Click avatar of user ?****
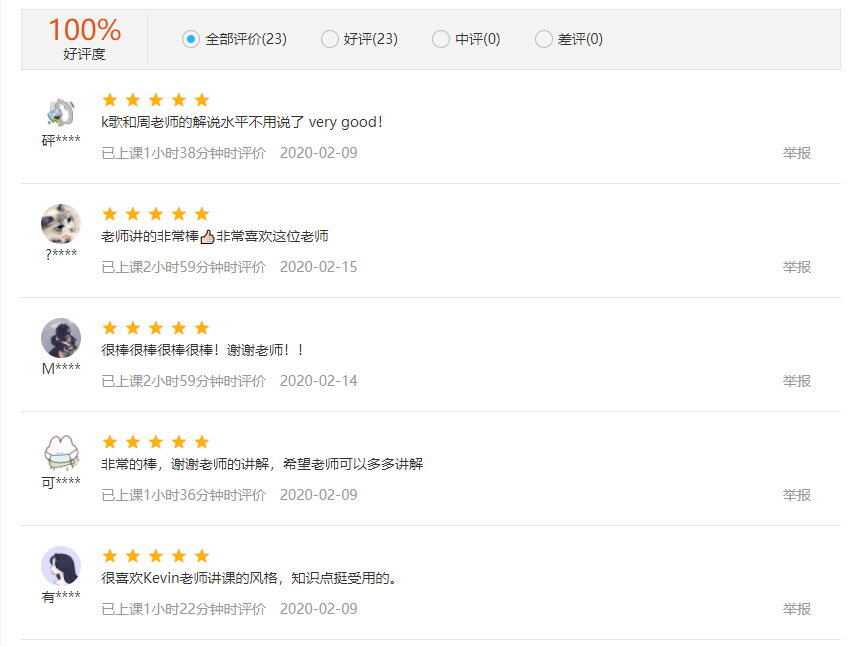This screenshot has width=861, height=646. click(61, 224)
